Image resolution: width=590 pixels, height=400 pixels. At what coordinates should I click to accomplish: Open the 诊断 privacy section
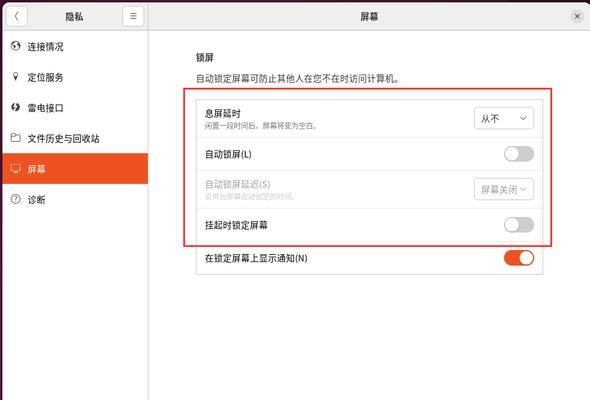75,199
